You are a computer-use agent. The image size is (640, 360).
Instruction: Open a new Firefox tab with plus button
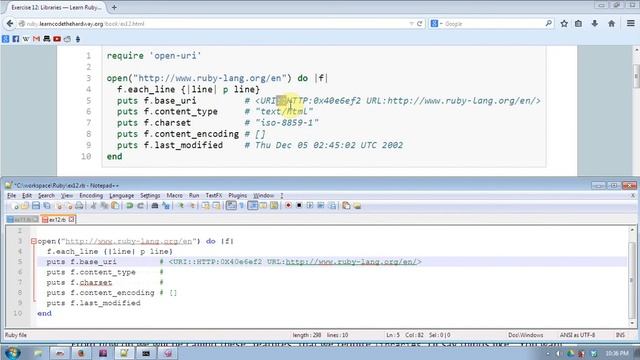pos(114,7)
